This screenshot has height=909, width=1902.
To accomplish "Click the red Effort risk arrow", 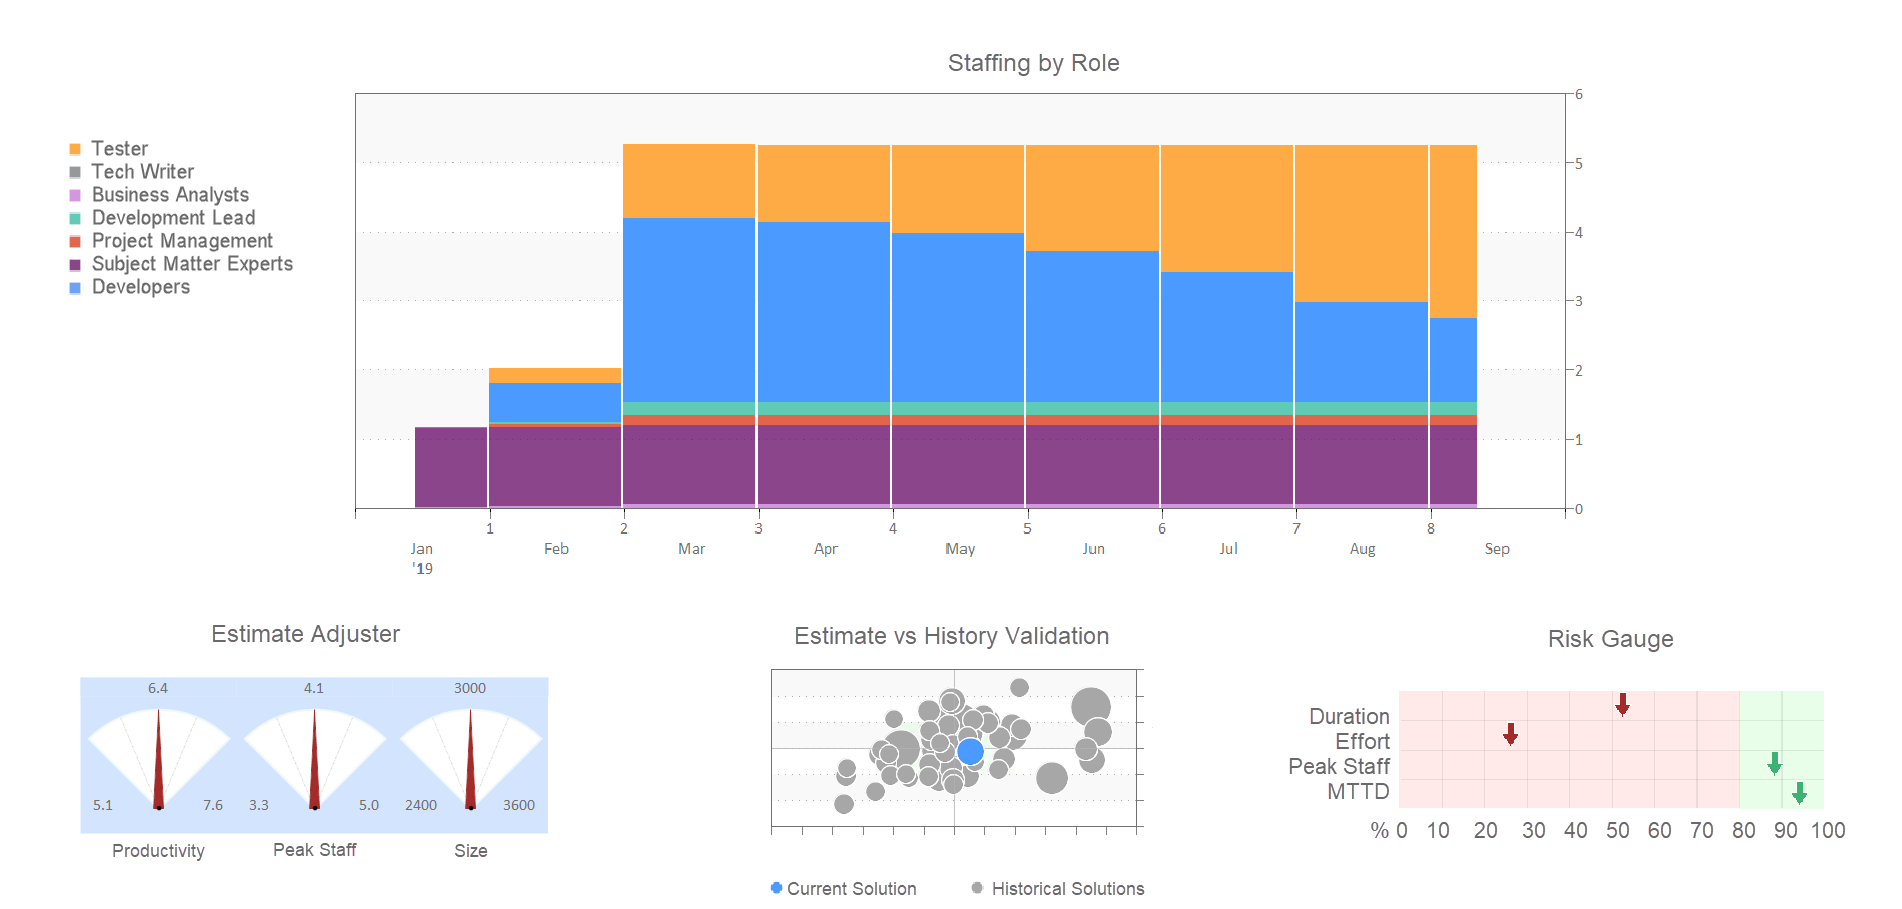I will (1510, 735).
